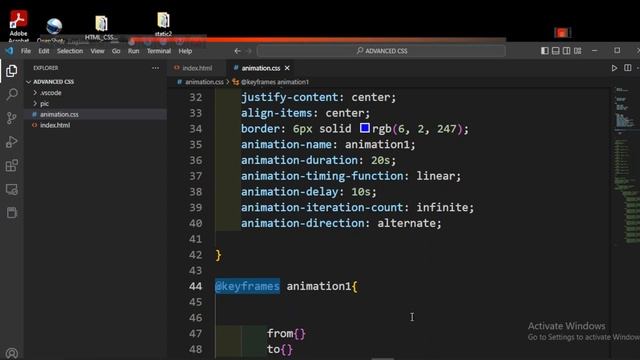Switch to the index.html tab
This screenshot has height=360, width=640.
(197, 68)
